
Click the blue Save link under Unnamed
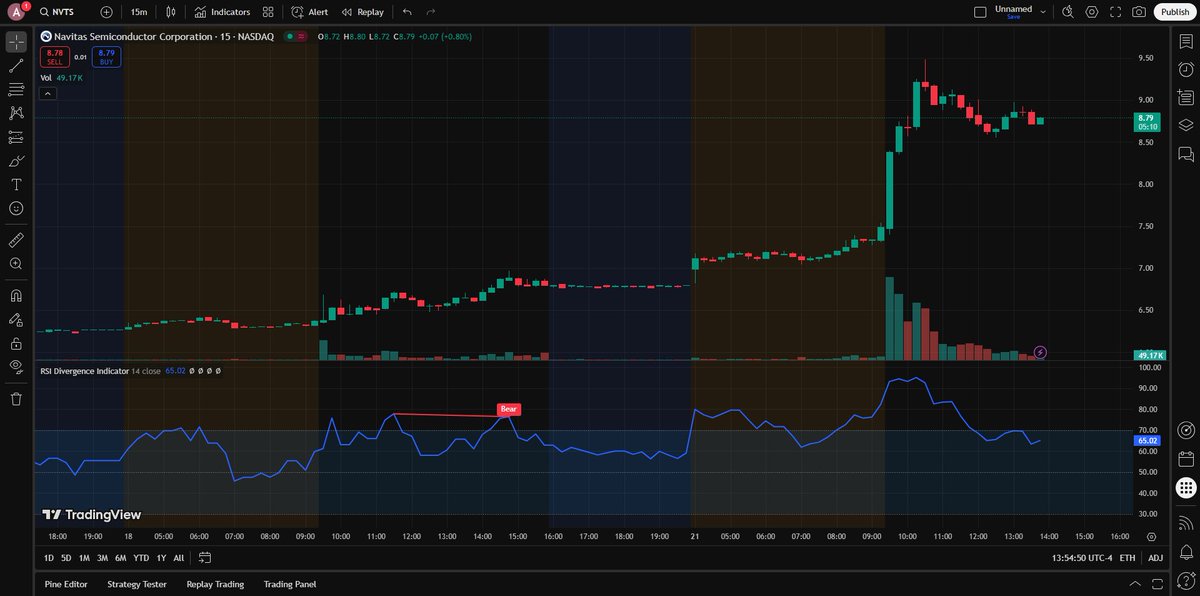[x=1013, y=17]
